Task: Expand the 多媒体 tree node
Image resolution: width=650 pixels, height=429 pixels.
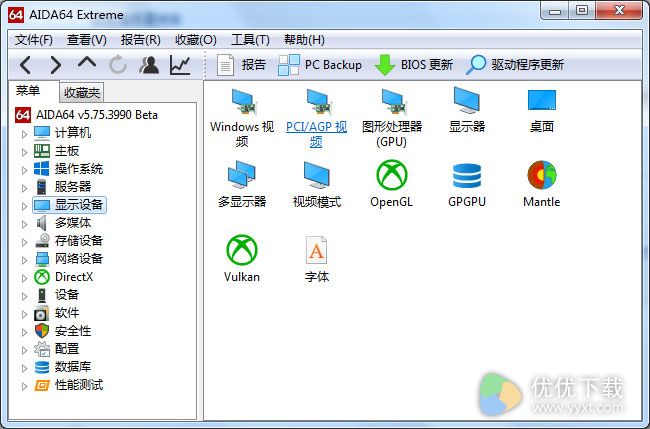Action: pos(24,224)
